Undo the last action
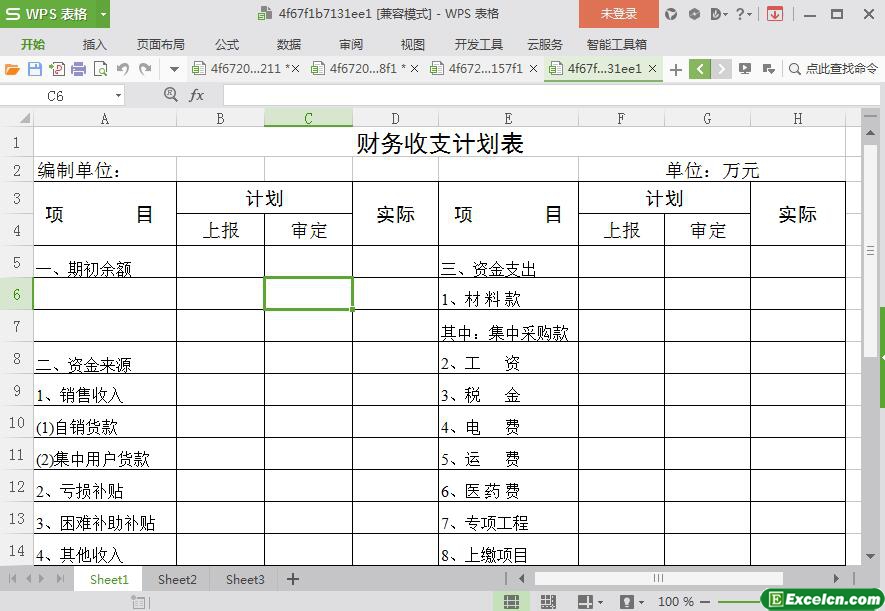Screen dimensions: 885x611 tap(122, 69)
